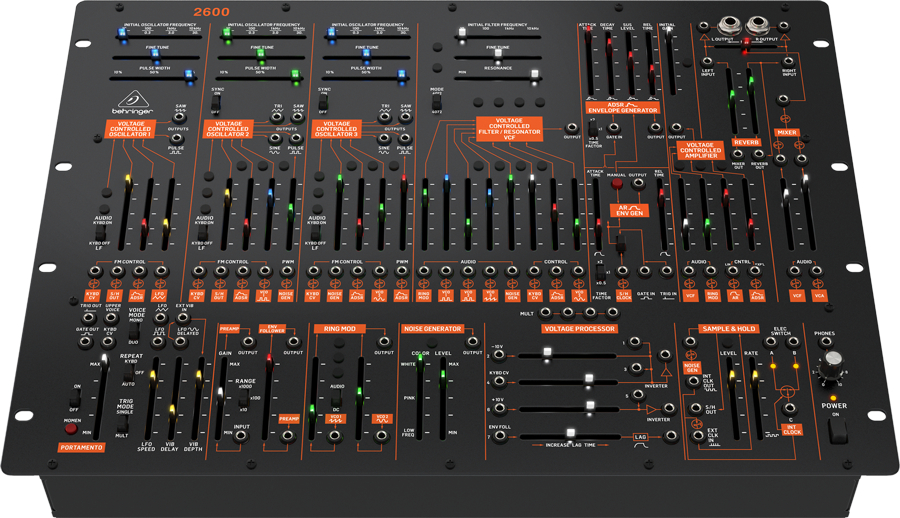900x518 pixels.
Task: Toggle the Ring Mod AUDIO/DC switch
Action: point(337,399)
